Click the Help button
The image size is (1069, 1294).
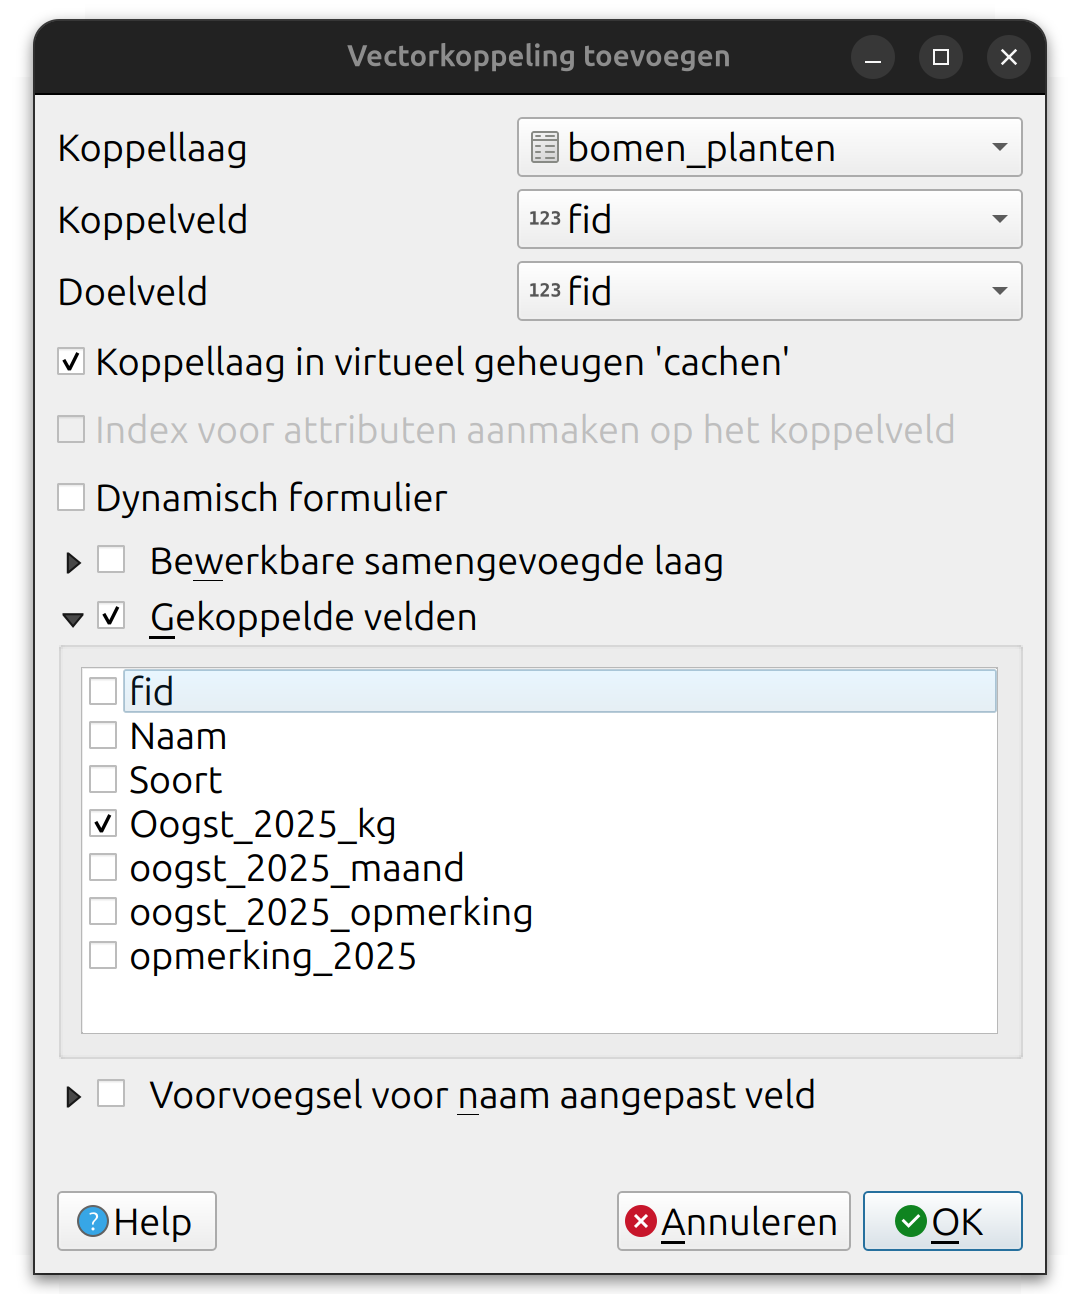137,1221
